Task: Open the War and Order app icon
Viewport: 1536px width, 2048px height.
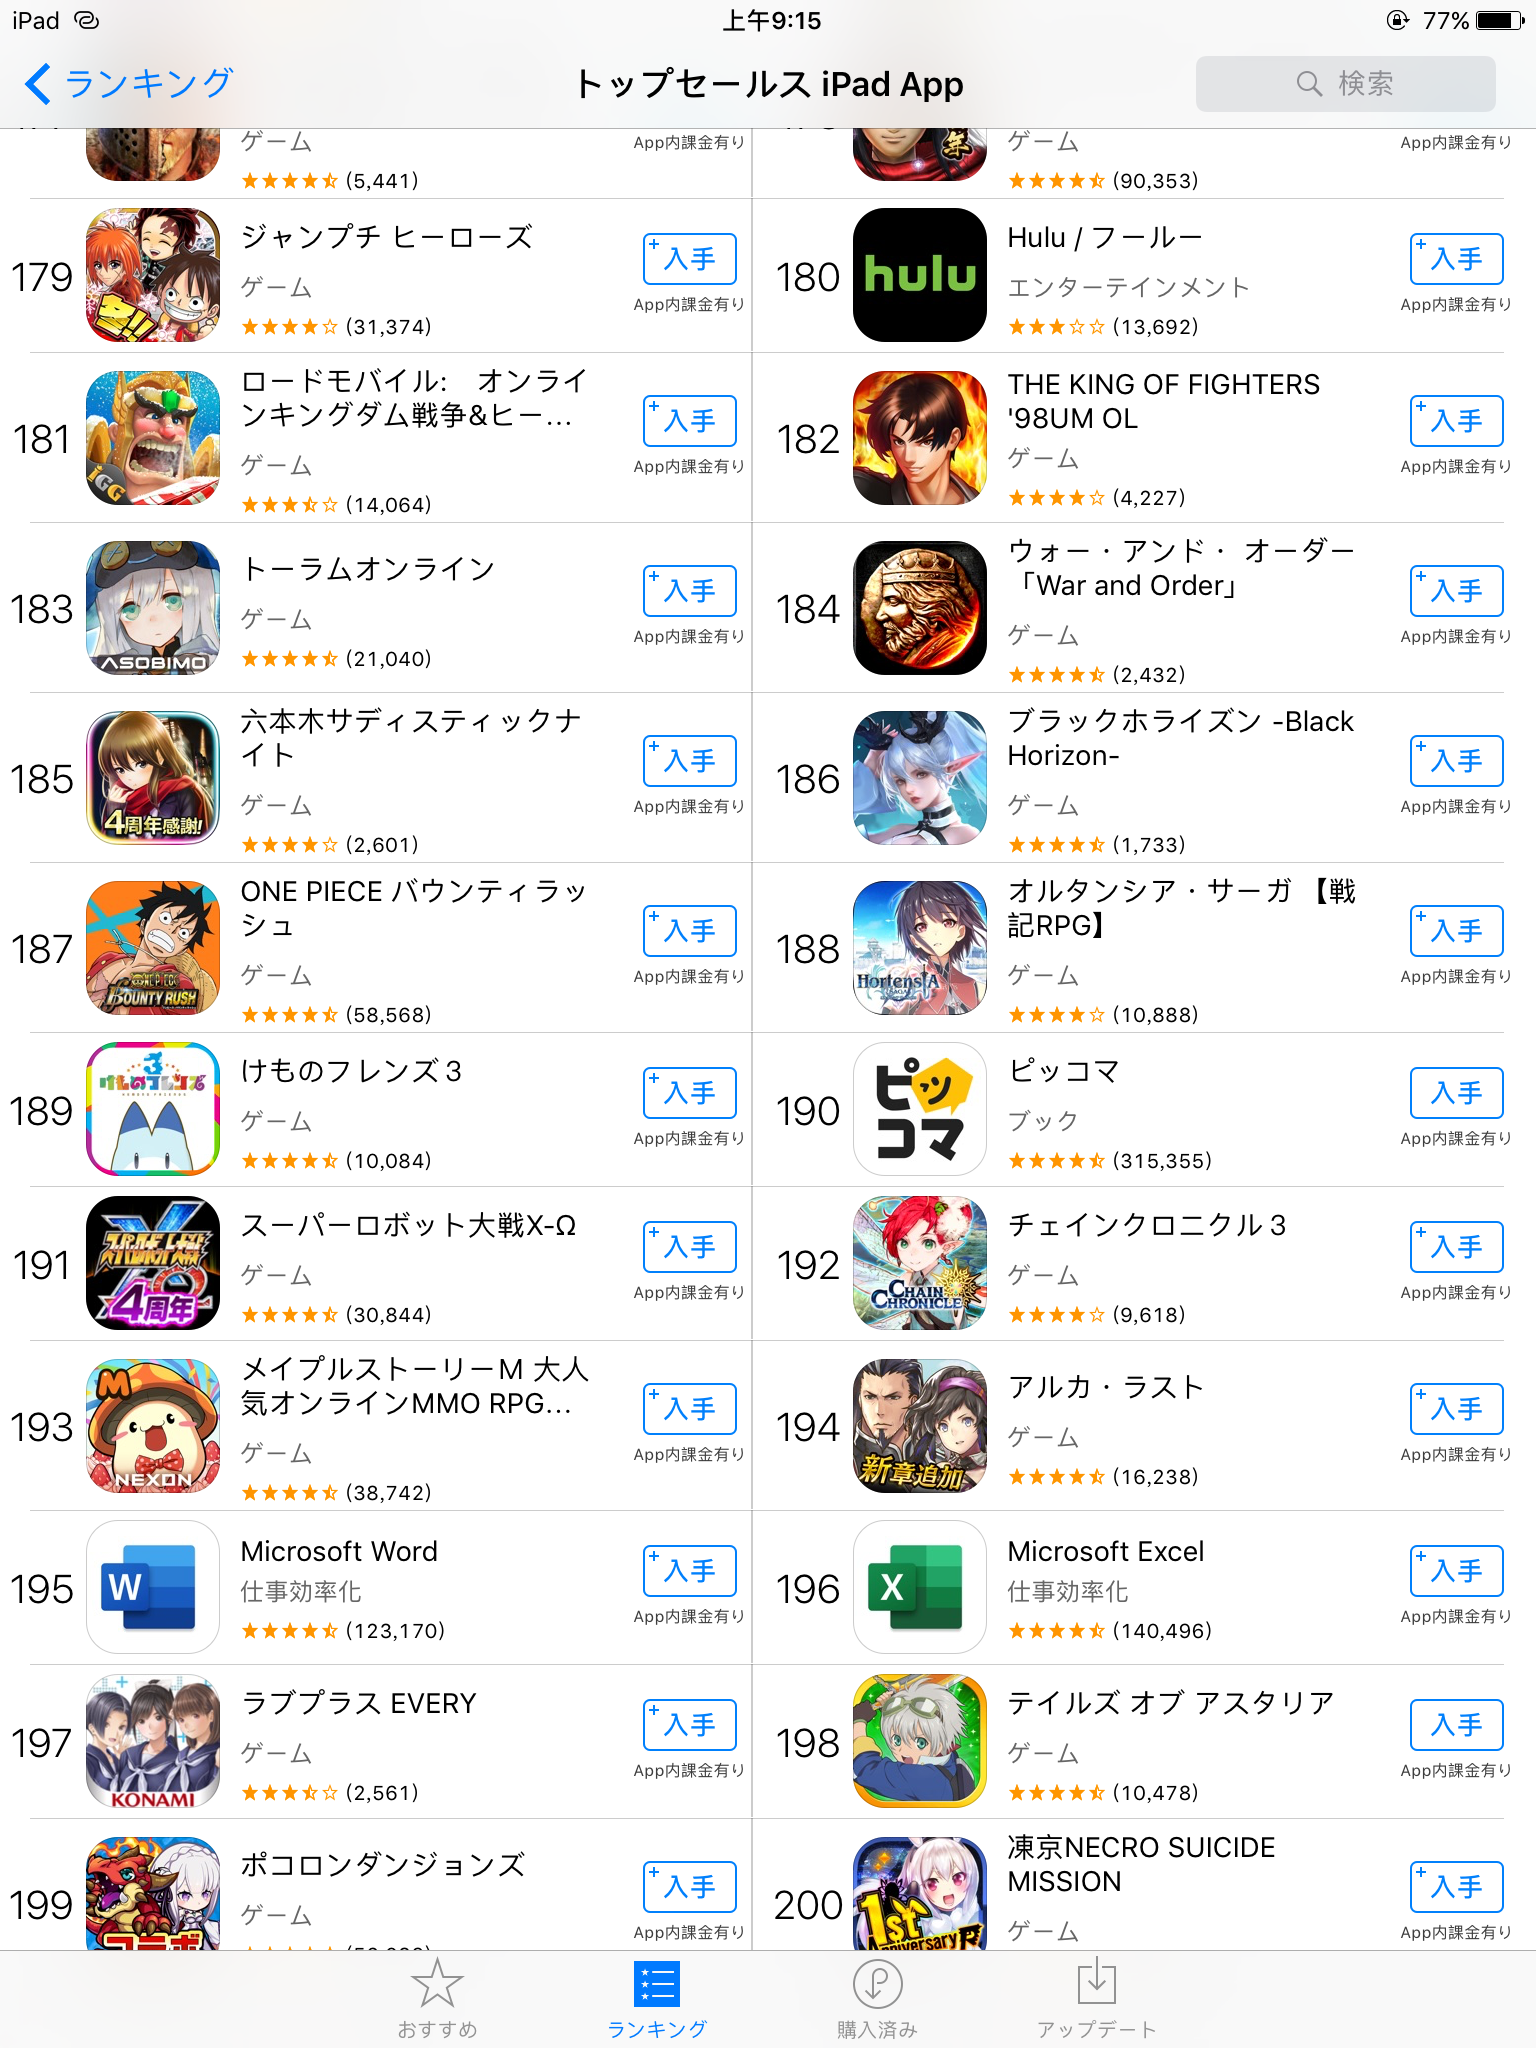Action: (x=920, y=608)
